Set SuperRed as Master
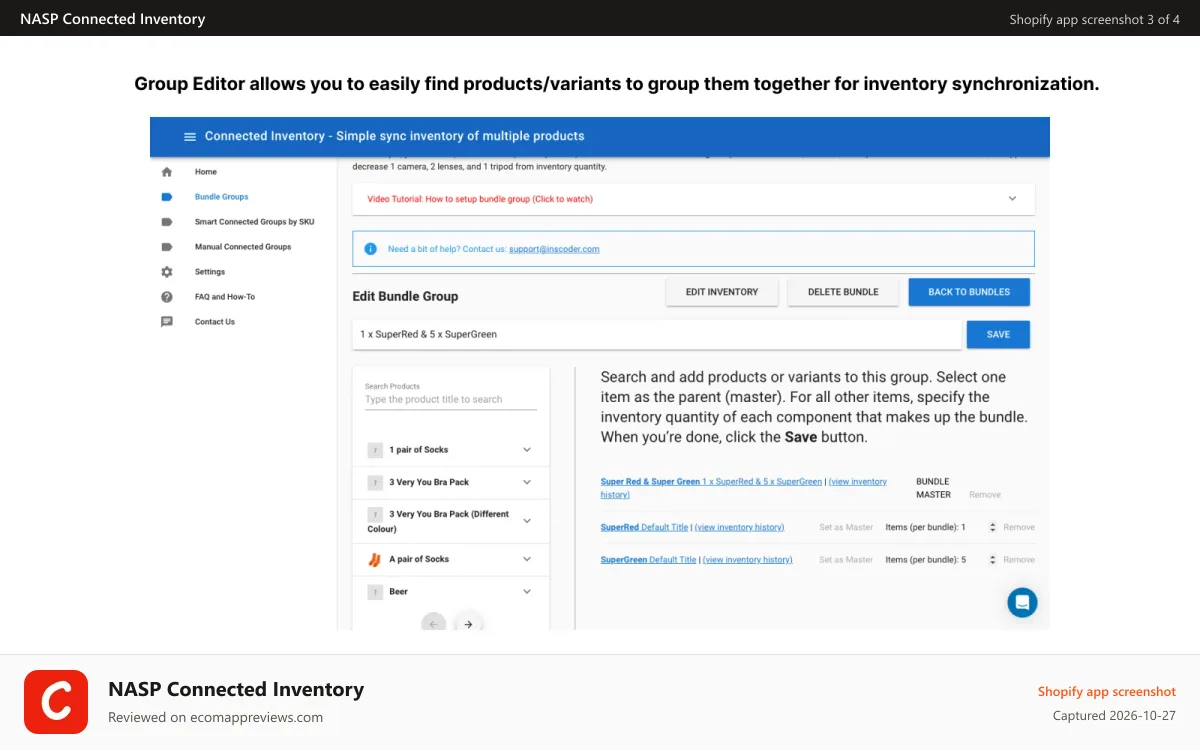The image size is (1200, 750). tap(846, 527)
